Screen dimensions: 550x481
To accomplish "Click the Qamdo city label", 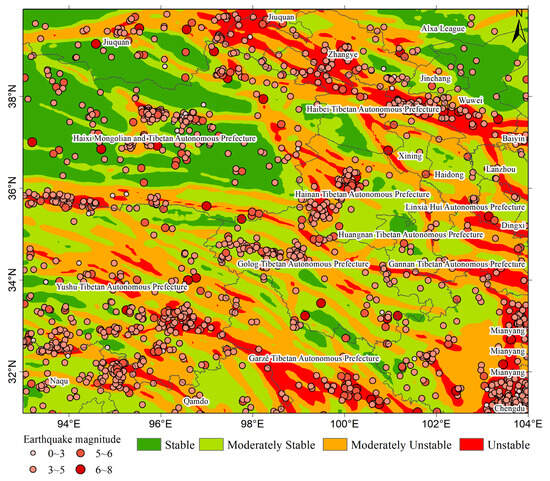I will pos(196,401).
